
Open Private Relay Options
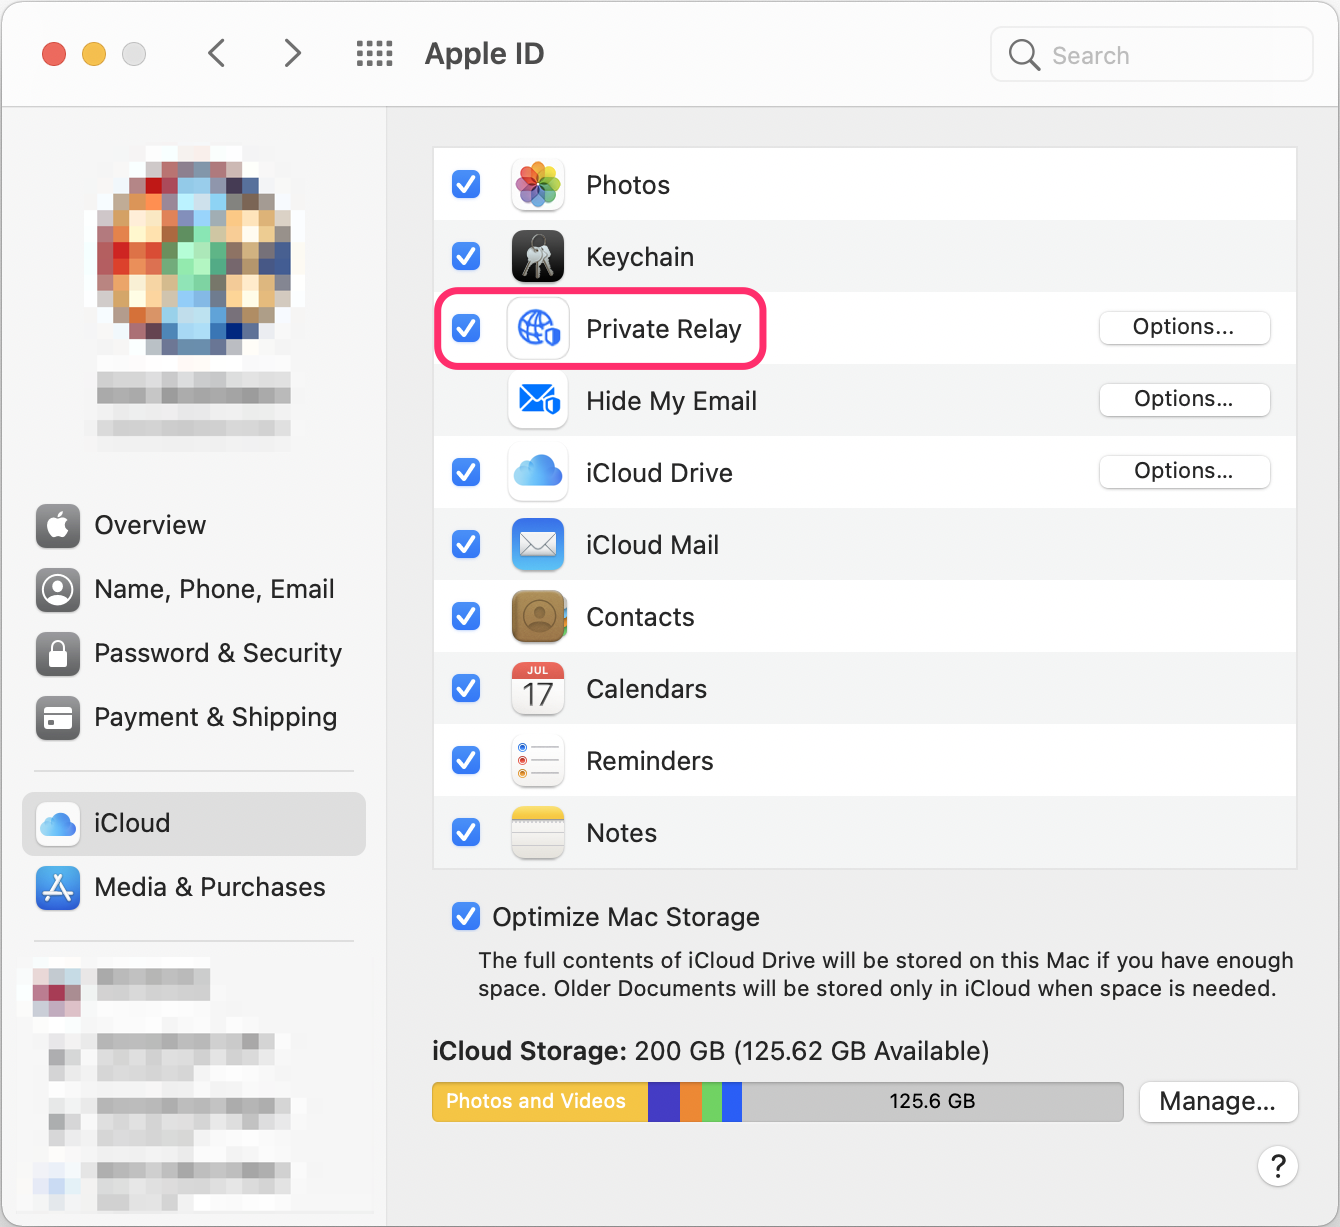(1184, 327)
